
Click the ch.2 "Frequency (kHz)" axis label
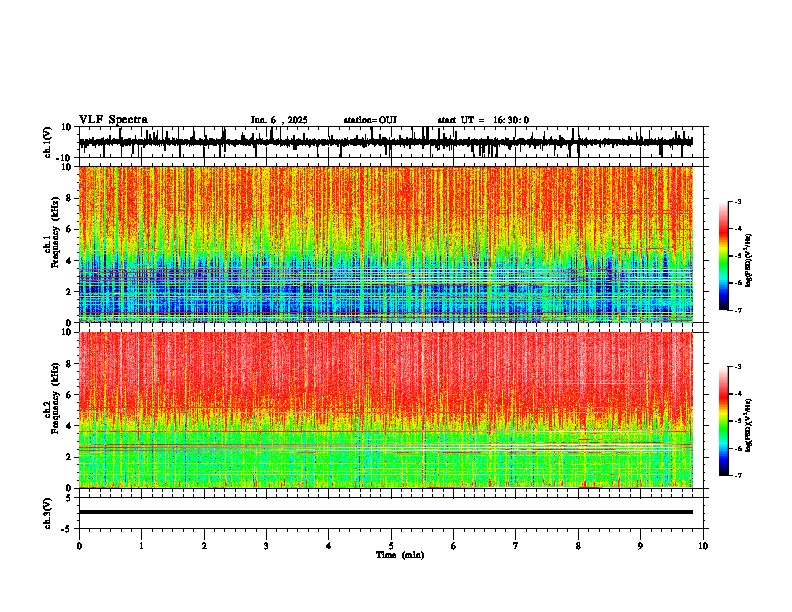(x=55, y=398)
